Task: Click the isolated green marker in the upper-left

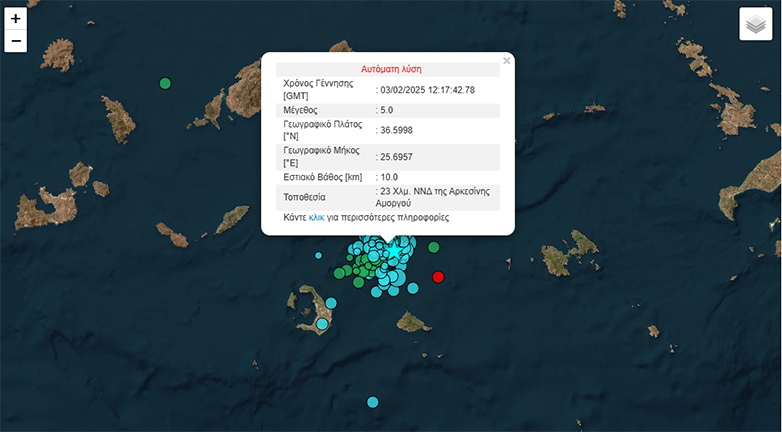Action: click(166, 83)
